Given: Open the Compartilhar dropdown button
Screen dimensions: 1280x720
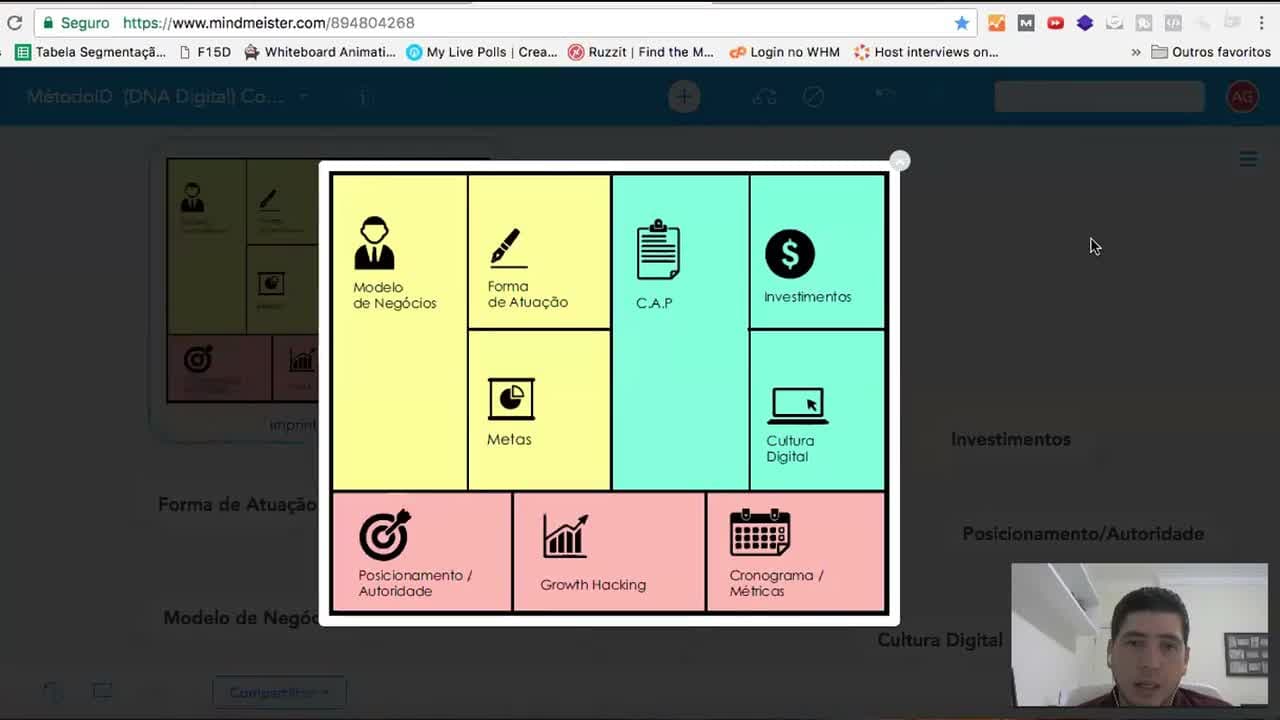Looking at the screenshot, I should [279, 692].
